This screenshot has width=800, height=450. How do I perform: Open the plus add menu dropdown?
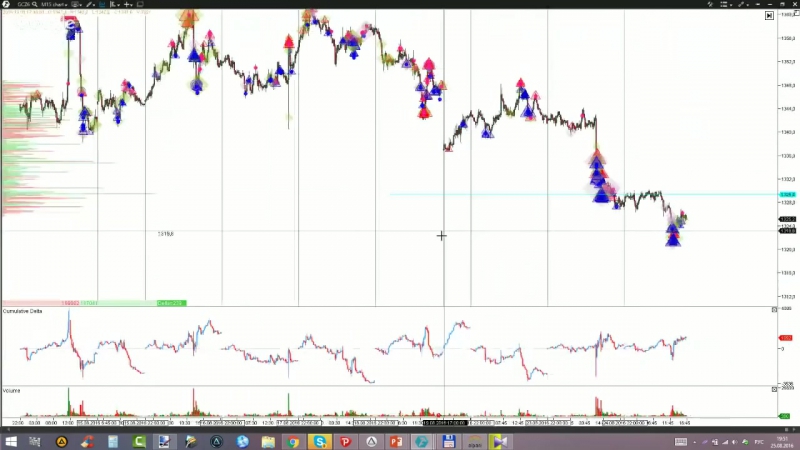click(x=128, y=4)
